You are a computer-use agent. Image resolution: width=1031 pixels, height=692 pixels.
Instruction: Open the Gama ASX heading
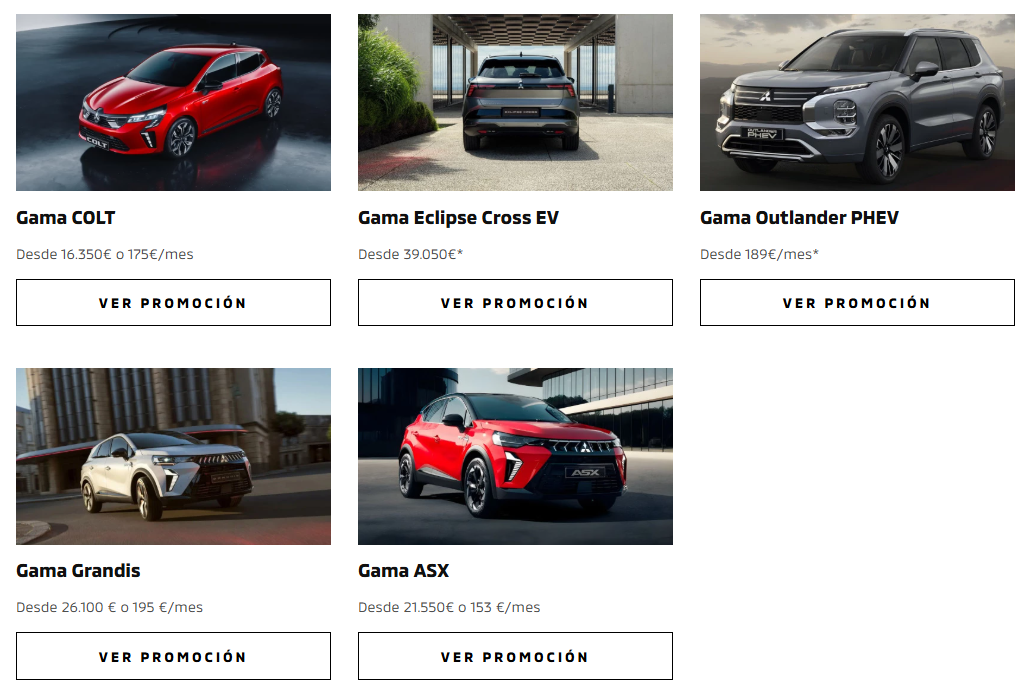tap(404, 571)
